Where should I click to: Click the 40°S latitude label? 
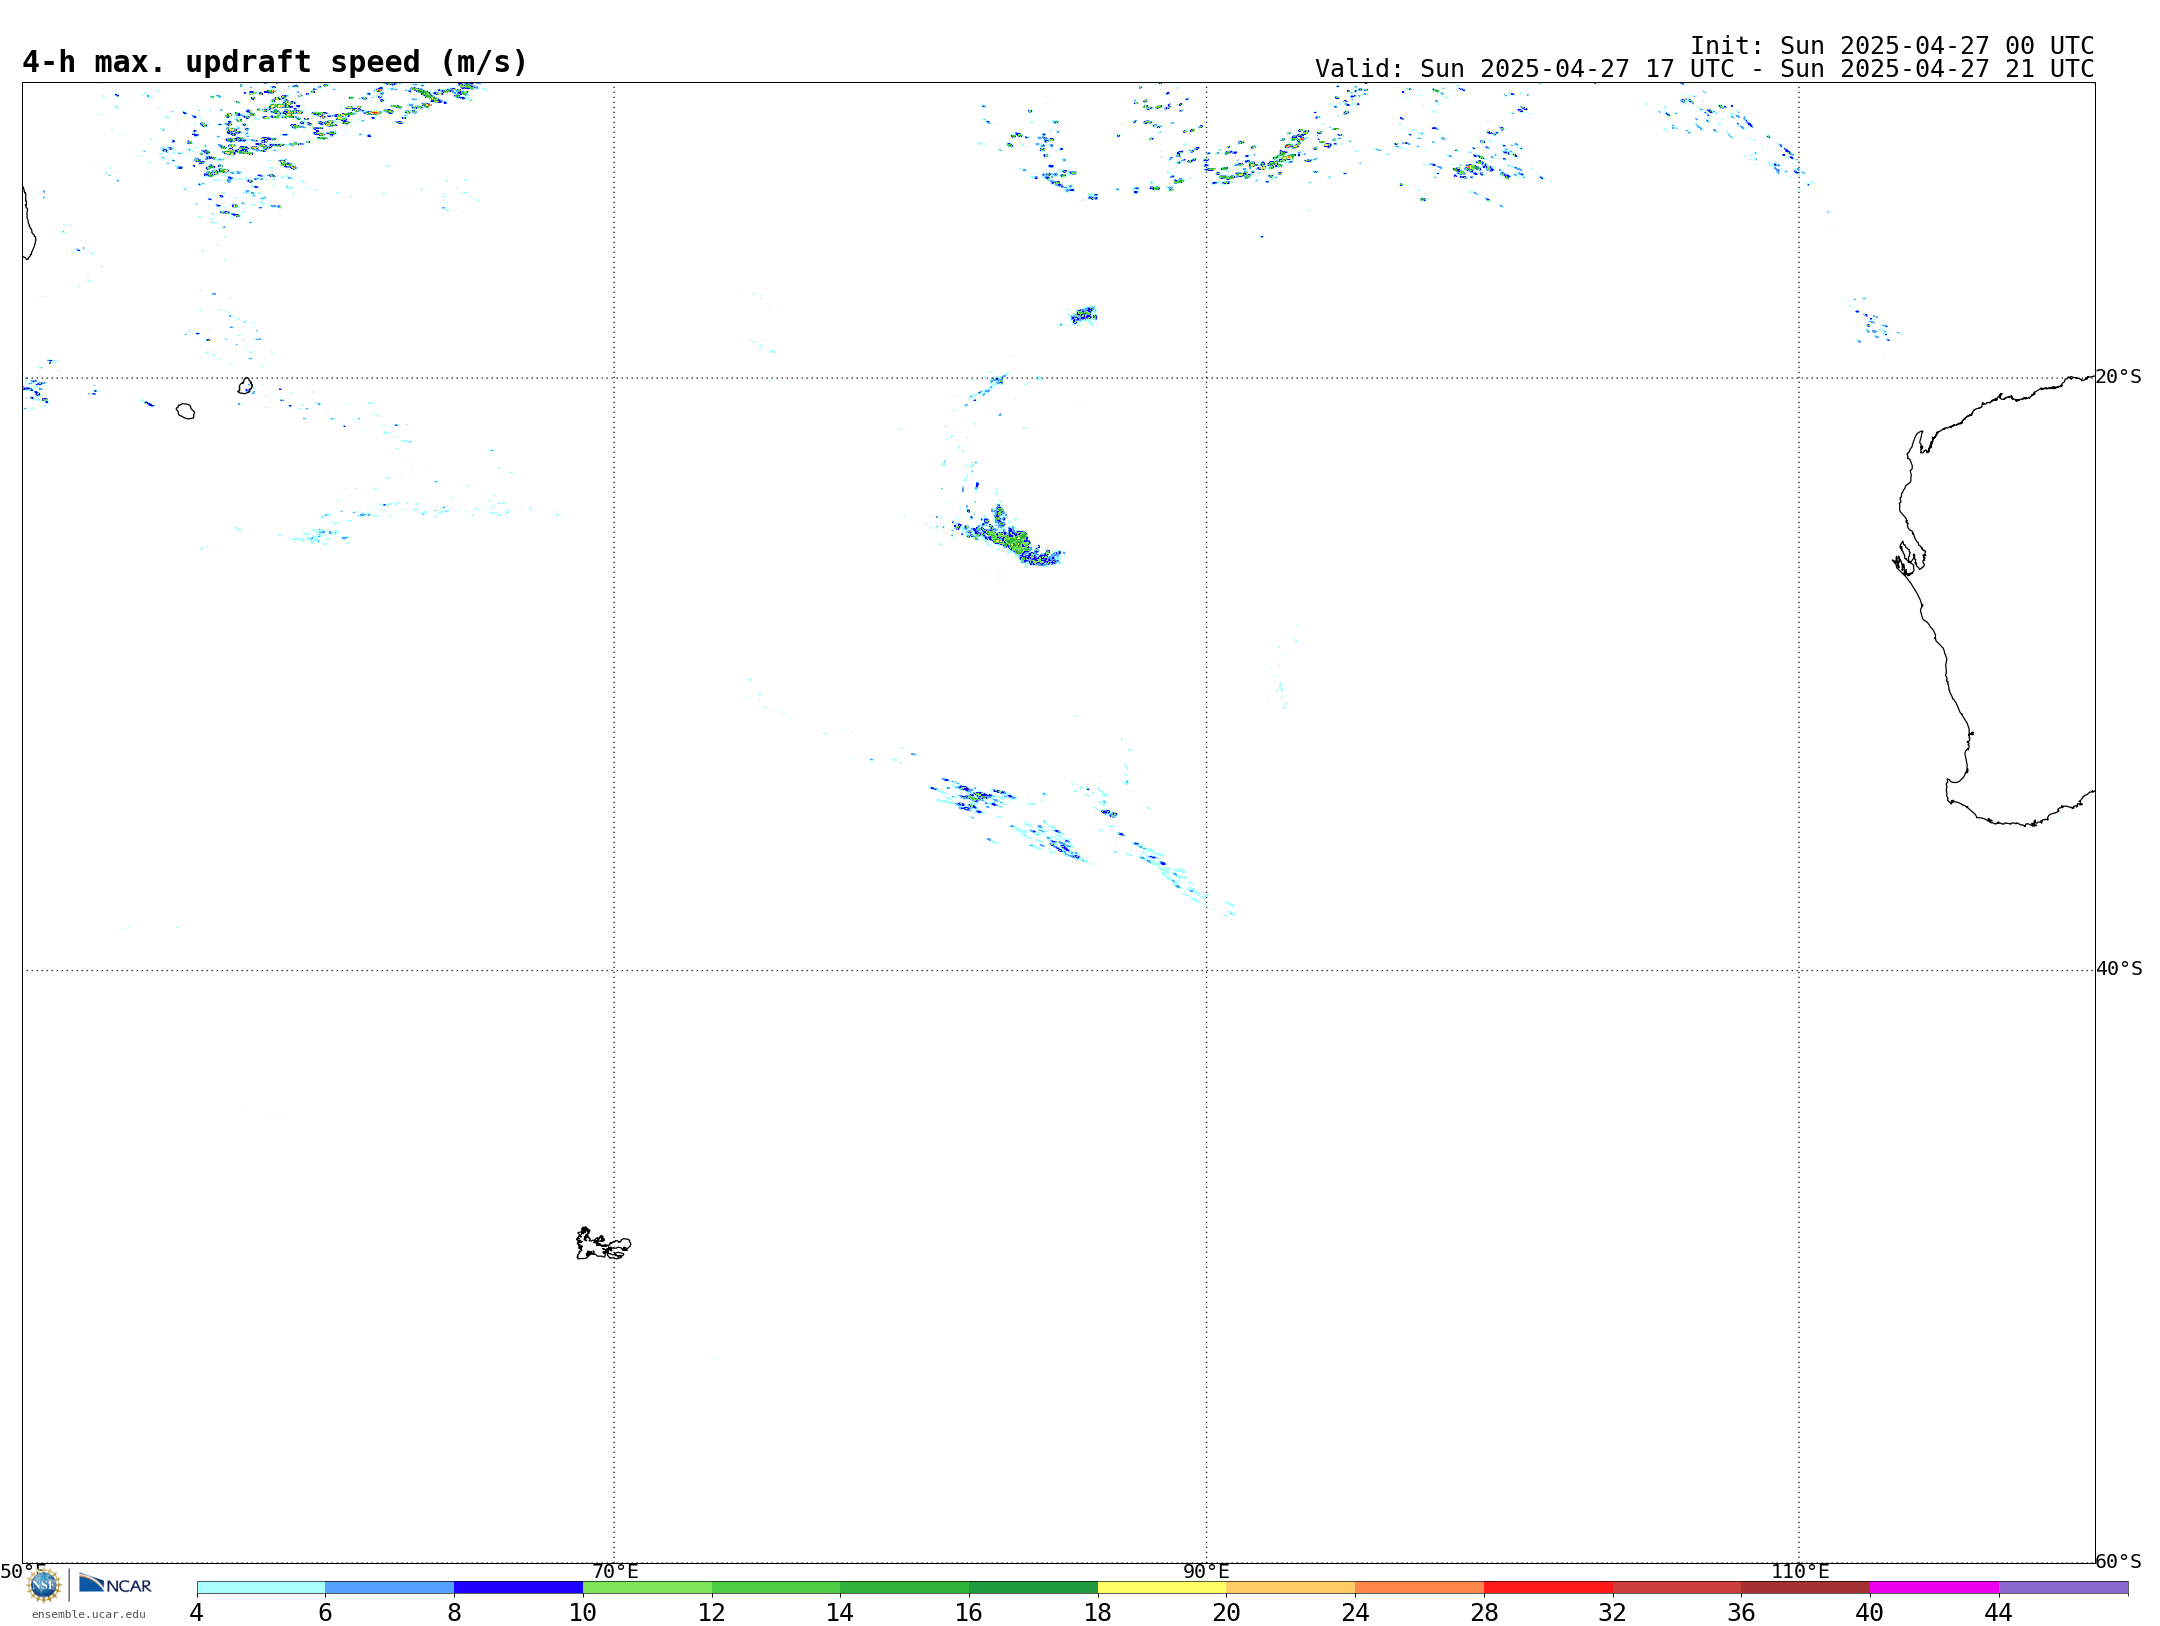pos(2119,969)
